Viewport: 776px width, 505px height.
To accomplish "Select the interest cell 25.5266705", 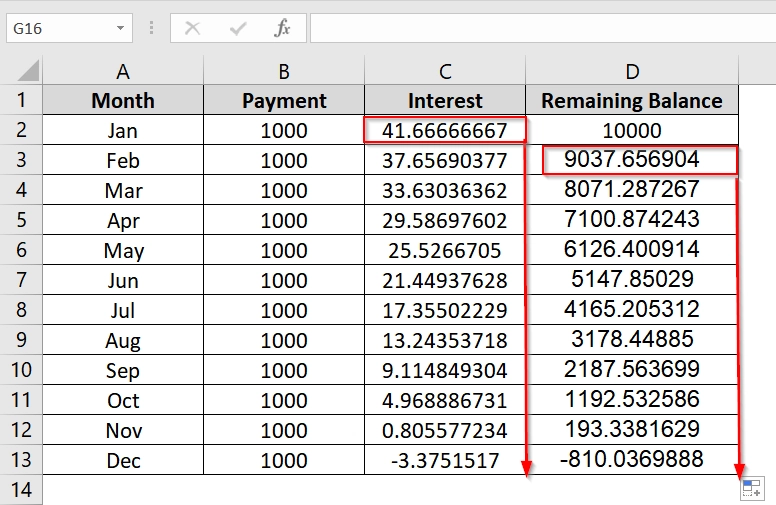I will [445, 250].
